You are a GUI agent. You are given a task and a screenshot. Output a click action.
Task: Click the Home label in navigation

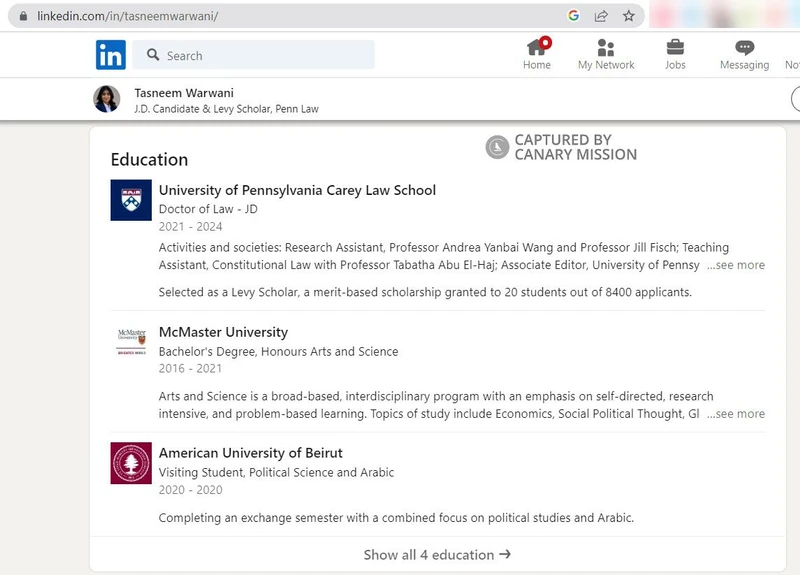537,65
